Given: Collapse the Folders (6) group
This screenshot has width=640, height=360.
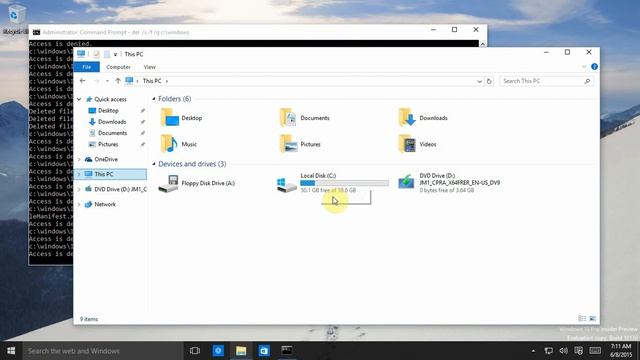Looking at the screenshot, I should click(x=154, y=99).
